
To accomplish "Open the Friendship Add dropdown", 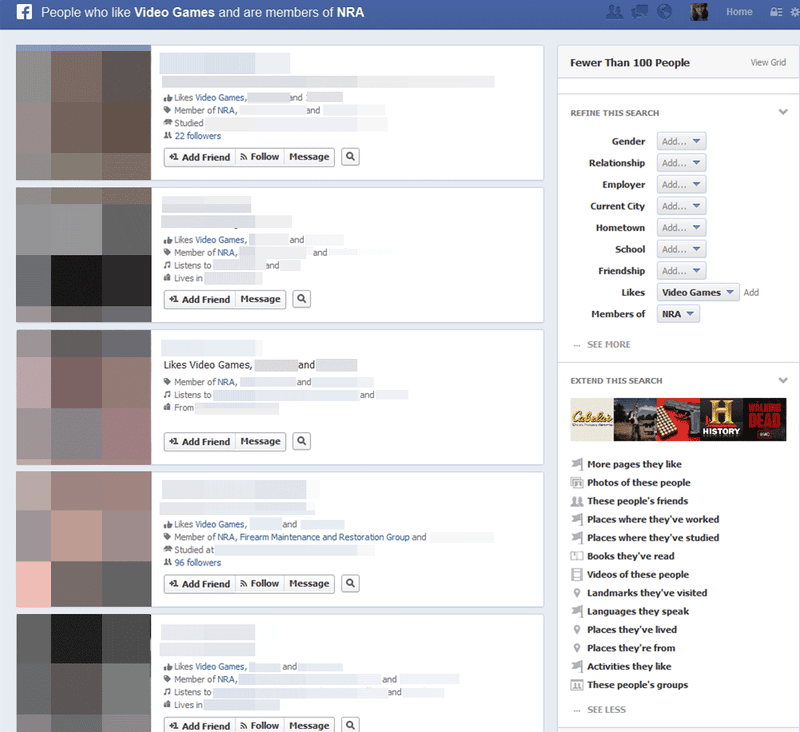I will (681, 271).
